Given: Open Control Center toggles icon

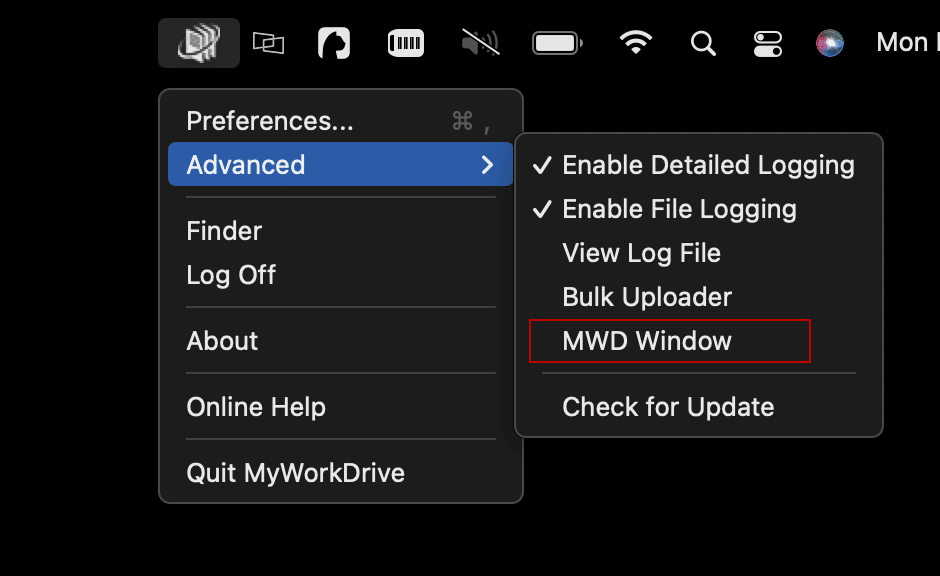Looking at the screenshot, I should pos(768,43).
